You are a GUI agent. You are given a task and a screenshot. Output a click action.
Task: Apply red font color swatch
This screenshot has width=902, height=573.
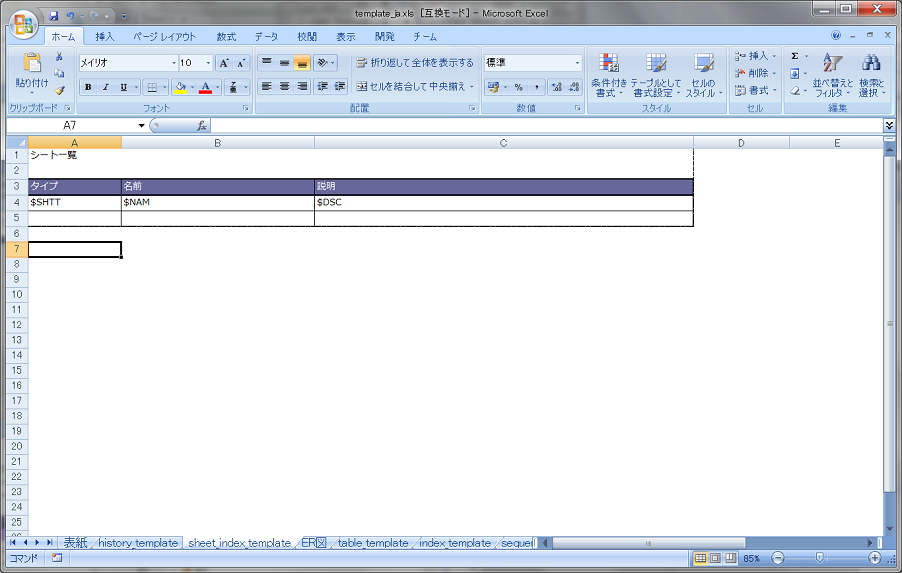point(205,87)
